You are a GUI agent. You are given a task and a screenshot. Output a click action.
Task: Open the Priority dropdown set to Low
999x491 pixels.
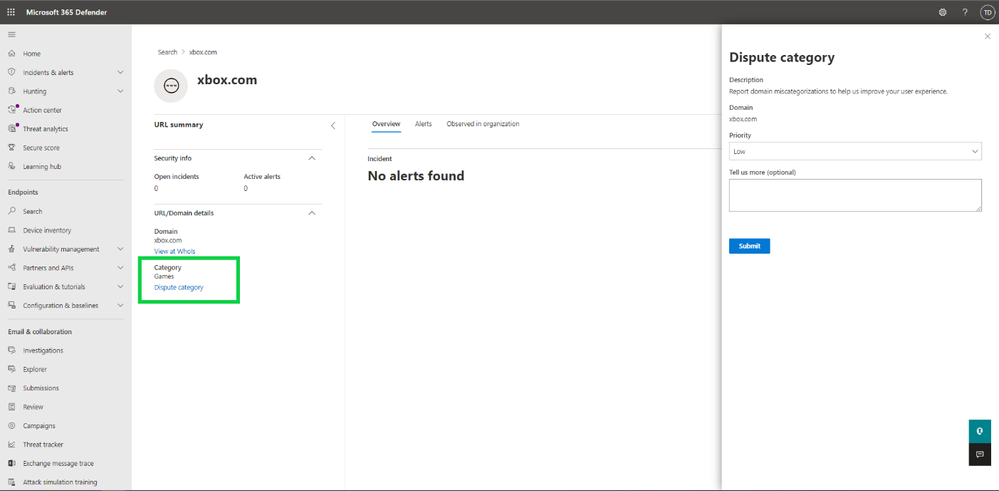tap(855, 151)
